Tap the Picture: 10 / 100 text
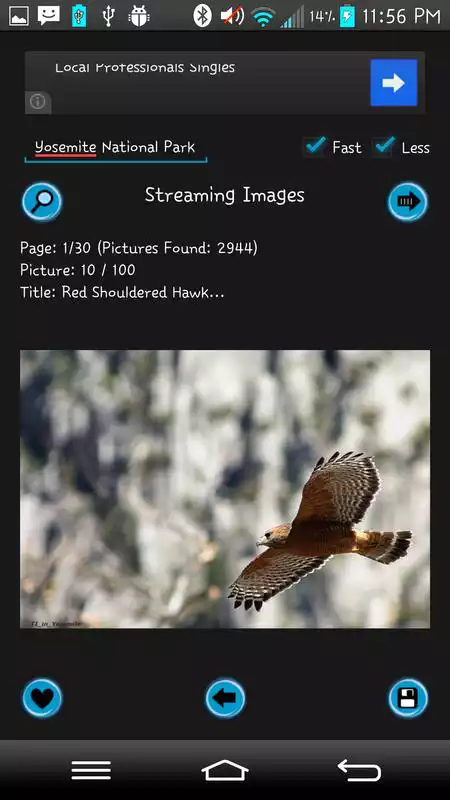The image size is (450, 800). 78,270
